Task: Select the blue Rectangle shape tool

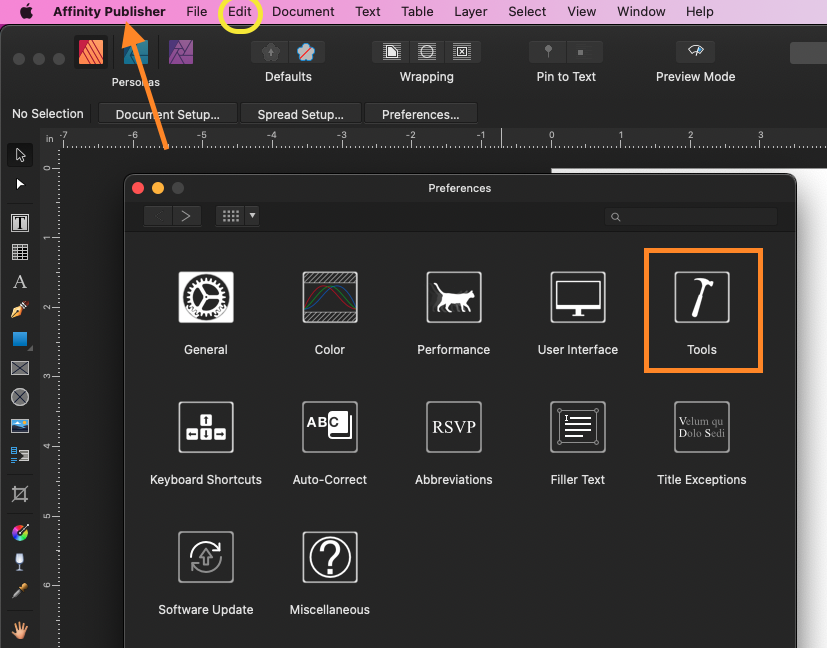Action: pyautogui.click(x=20, y=339)
